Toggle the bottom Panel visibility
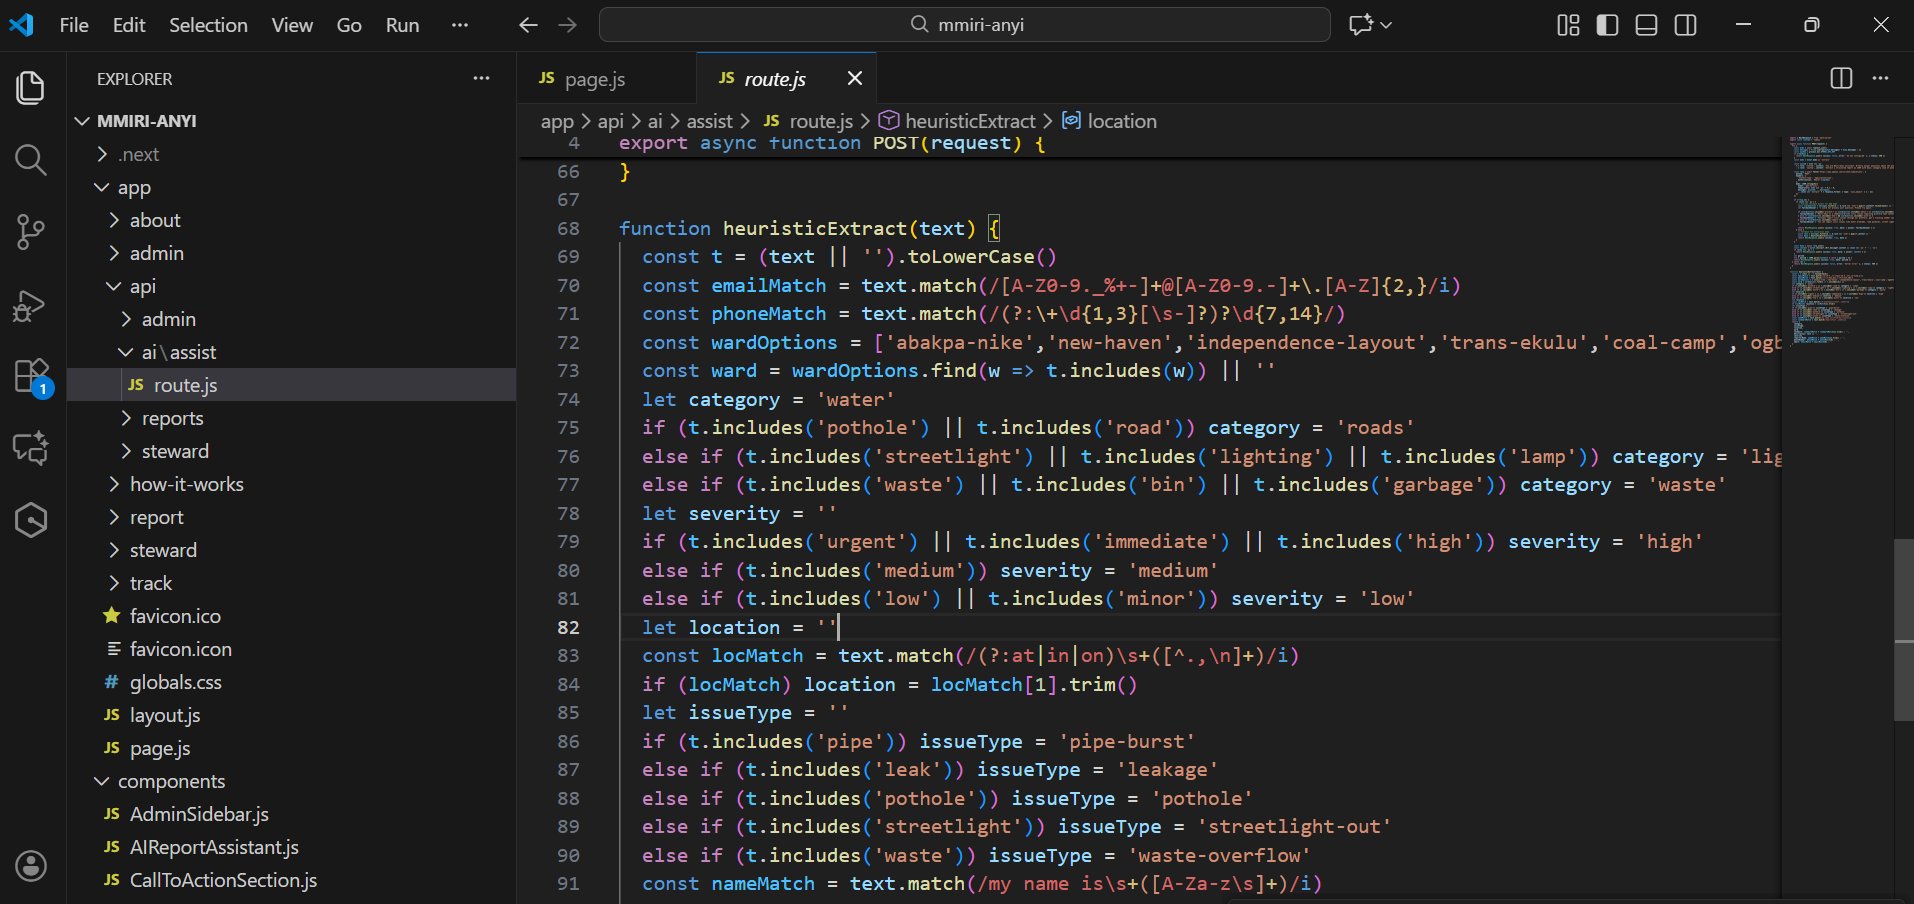 tap(1646, 25)
